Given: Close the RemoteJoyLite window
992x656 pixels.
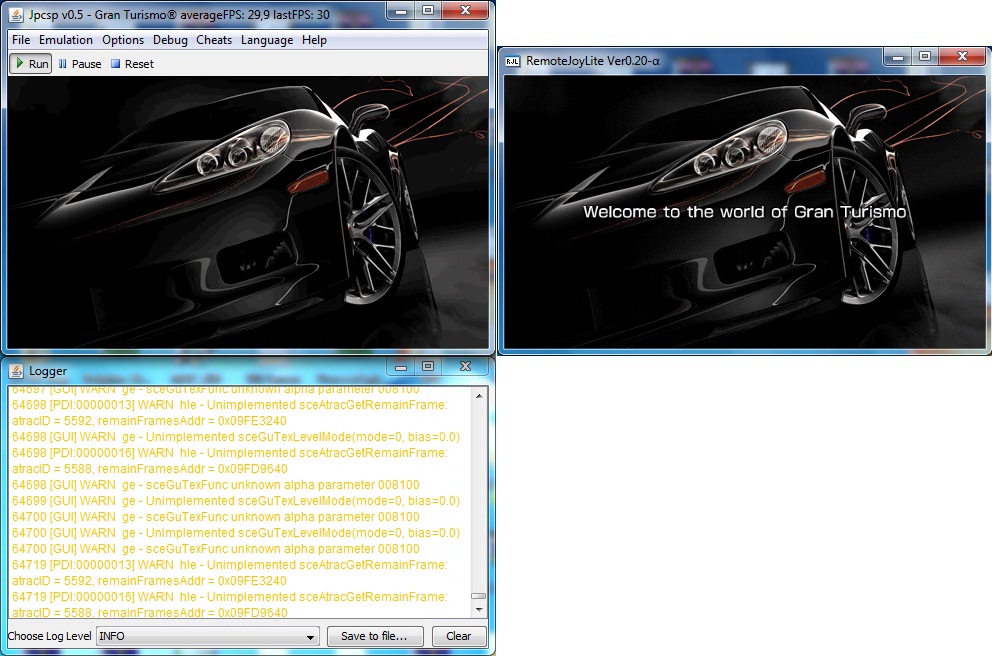Looking at the screenshot, I should pos(961,57).
